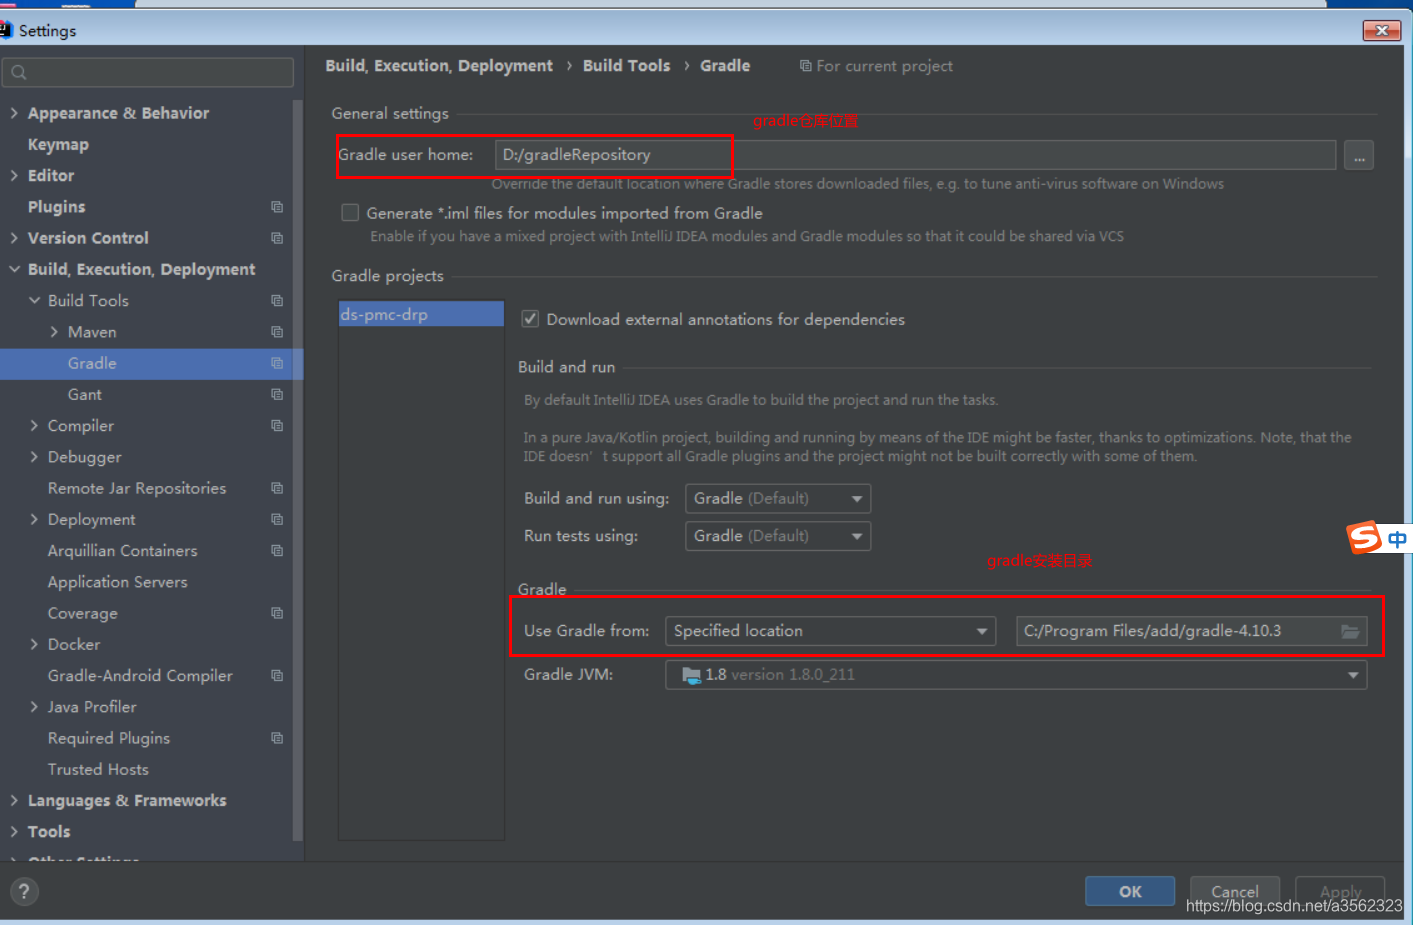
Task: Open Build and run using dropdown
Action: 777,498
